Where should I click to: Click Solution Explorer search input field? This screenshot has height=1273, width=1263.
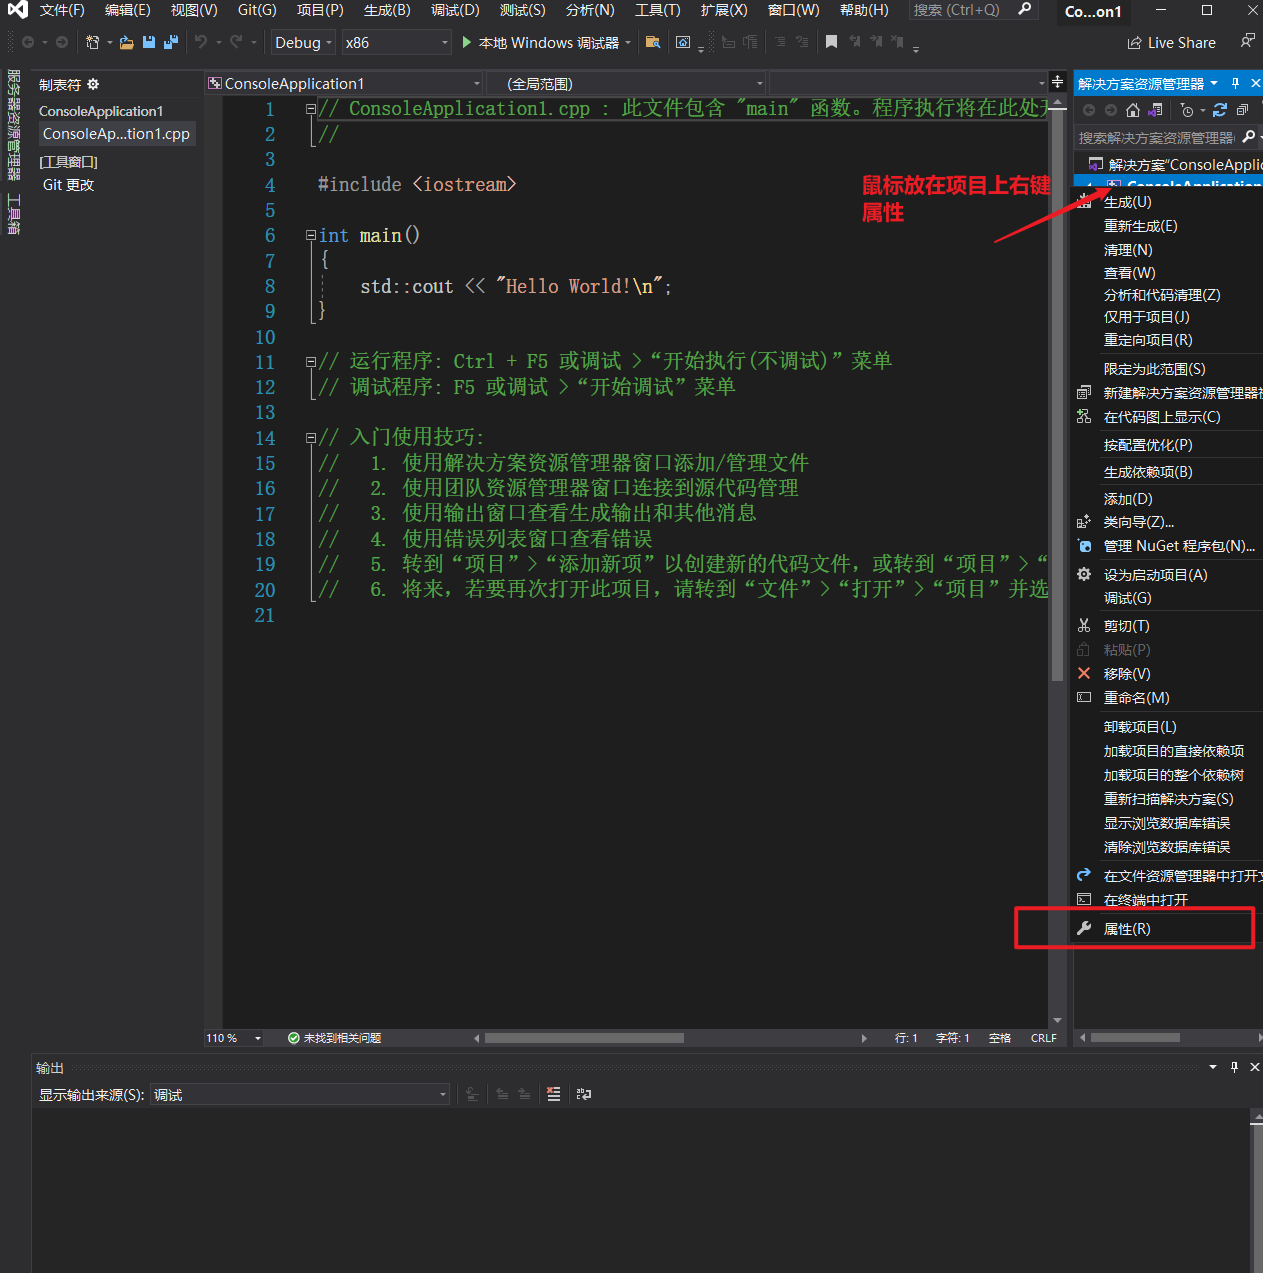click(x=1156, y=137)
